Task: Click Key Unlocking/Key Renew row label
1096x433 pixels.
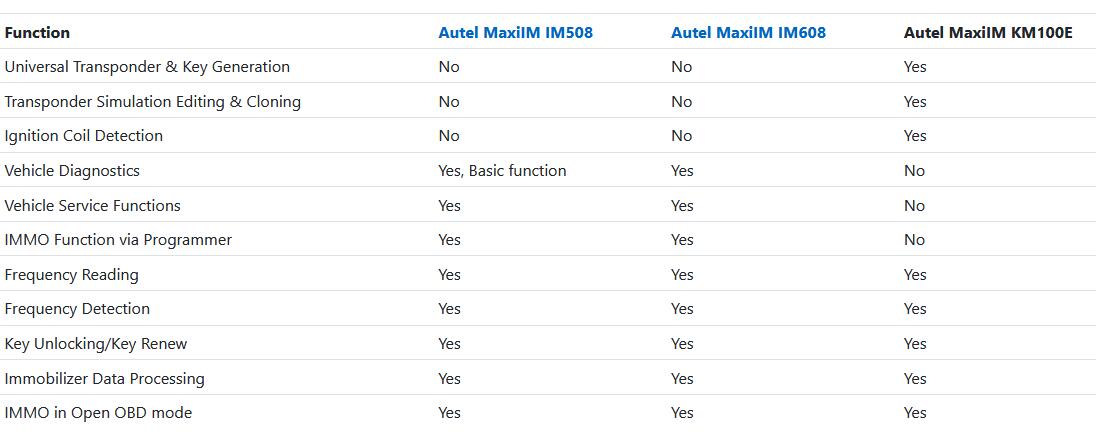Action: click(x=95, y=344)
